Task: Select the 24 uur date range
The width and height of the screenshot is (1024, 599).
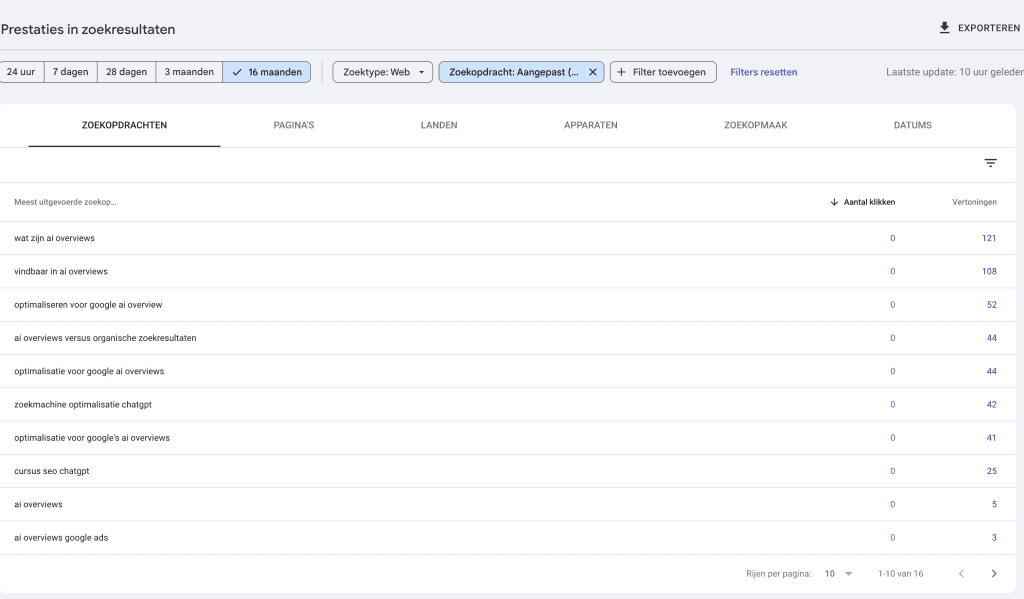Action: pos(21,72)
